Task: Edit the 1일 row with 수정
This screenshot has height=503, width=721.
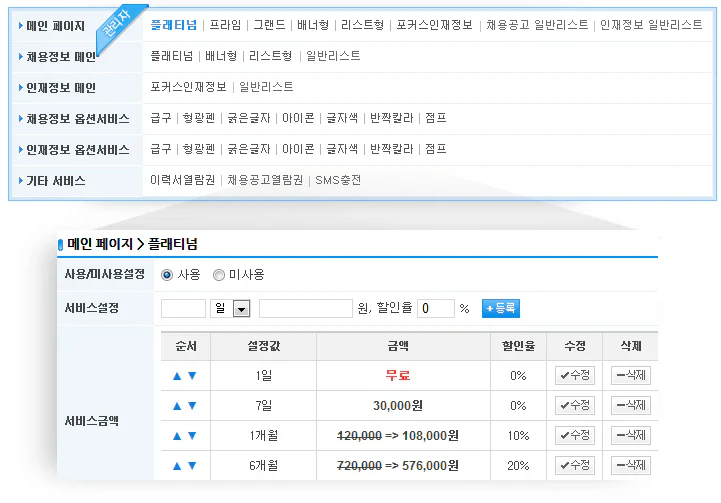Action: (x=575, y=375)
